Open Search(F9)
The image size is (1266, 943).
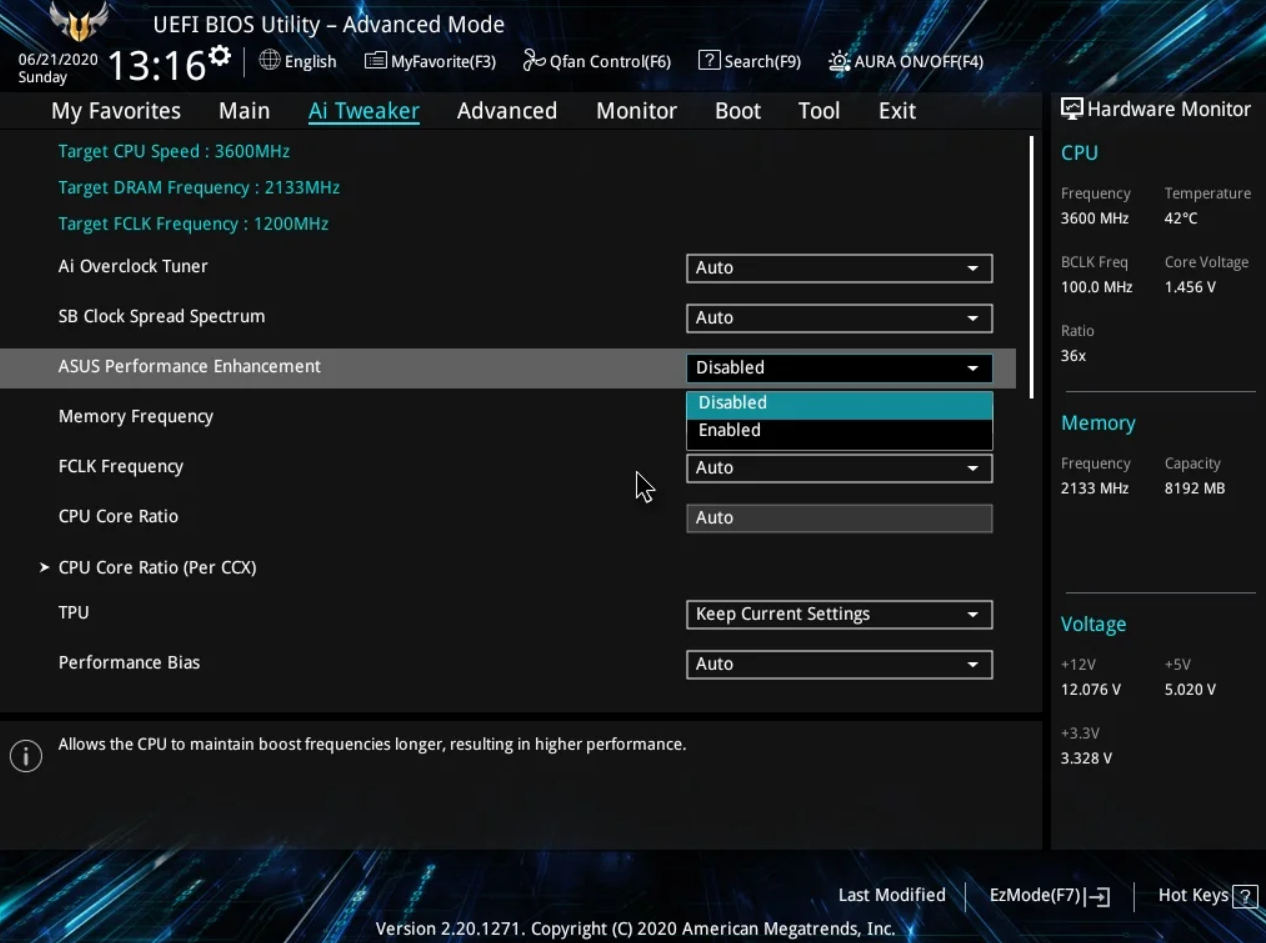point(749,61)
